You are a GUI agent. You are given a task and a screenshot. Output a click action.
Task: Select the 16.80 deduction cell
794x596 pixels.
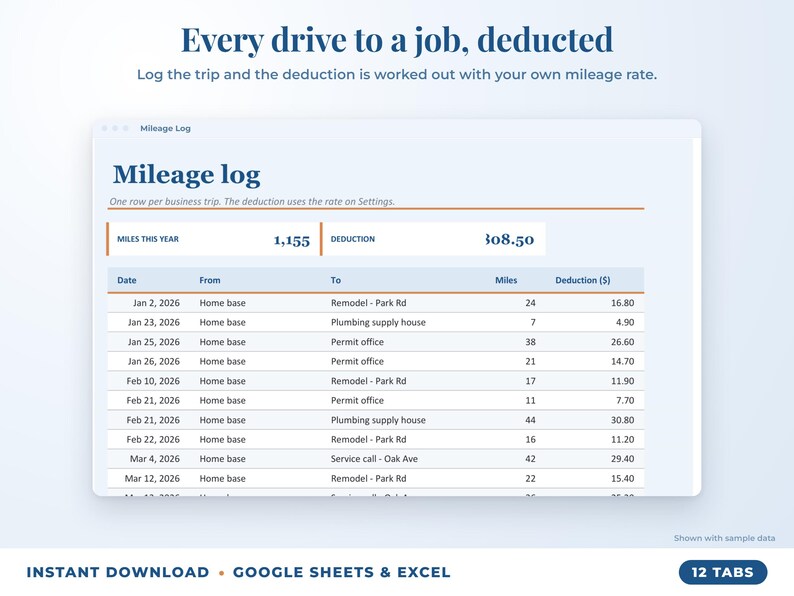click(x=622, y=303)
